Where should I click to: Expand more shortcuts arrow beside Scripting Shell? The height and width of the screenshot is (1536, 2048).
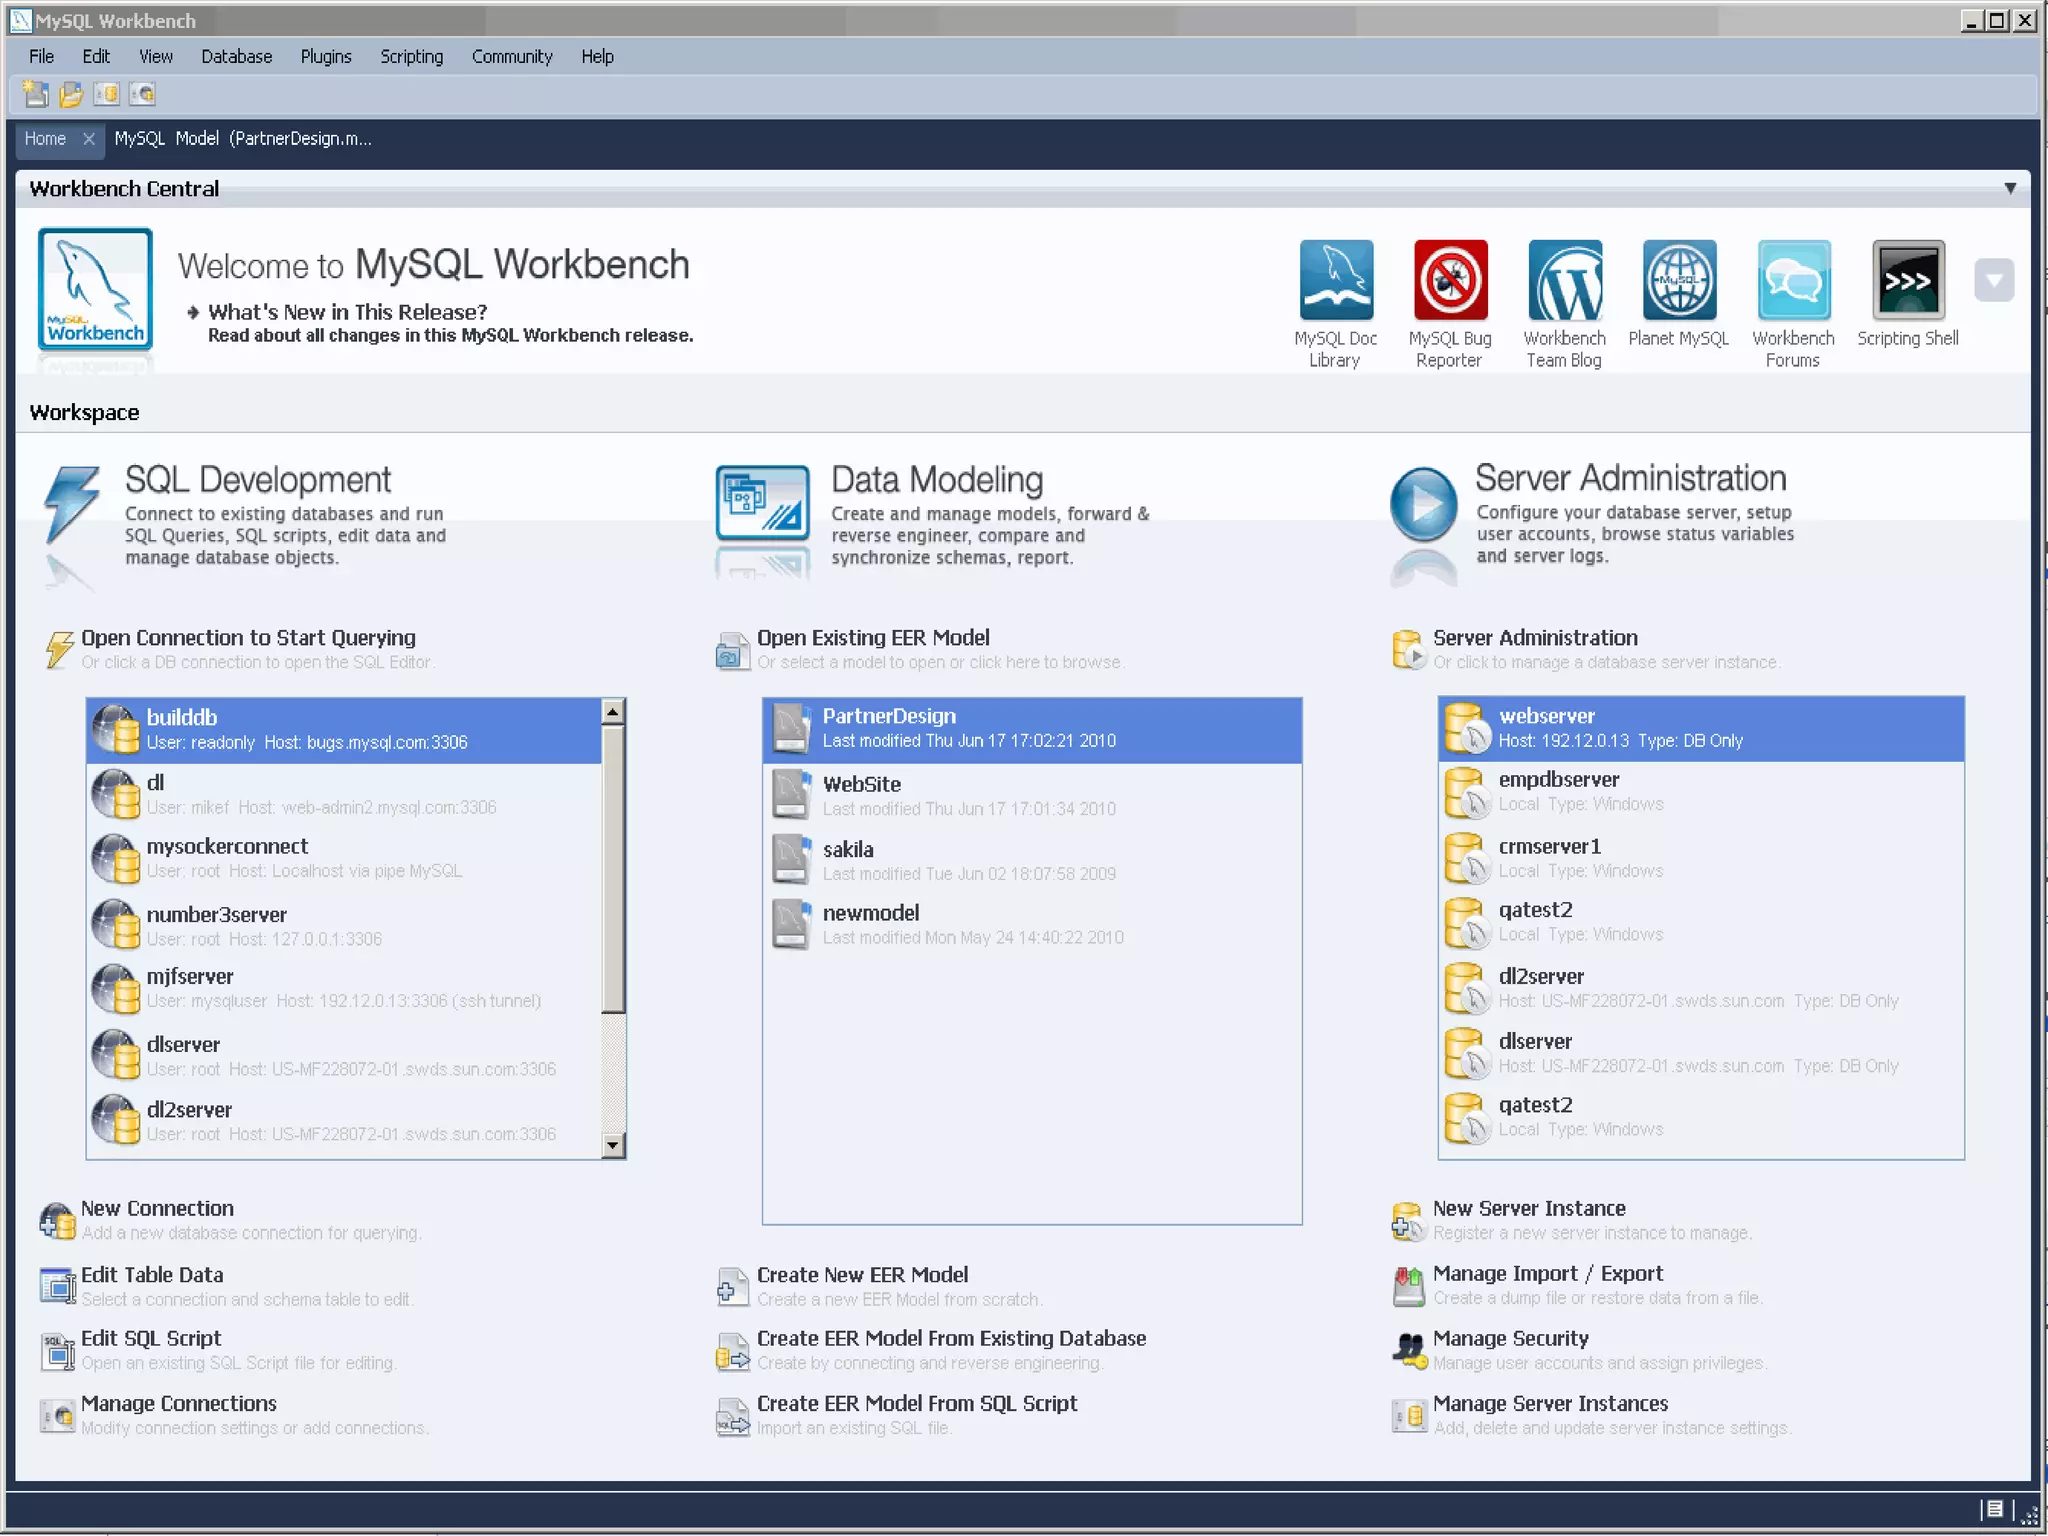1993,281
